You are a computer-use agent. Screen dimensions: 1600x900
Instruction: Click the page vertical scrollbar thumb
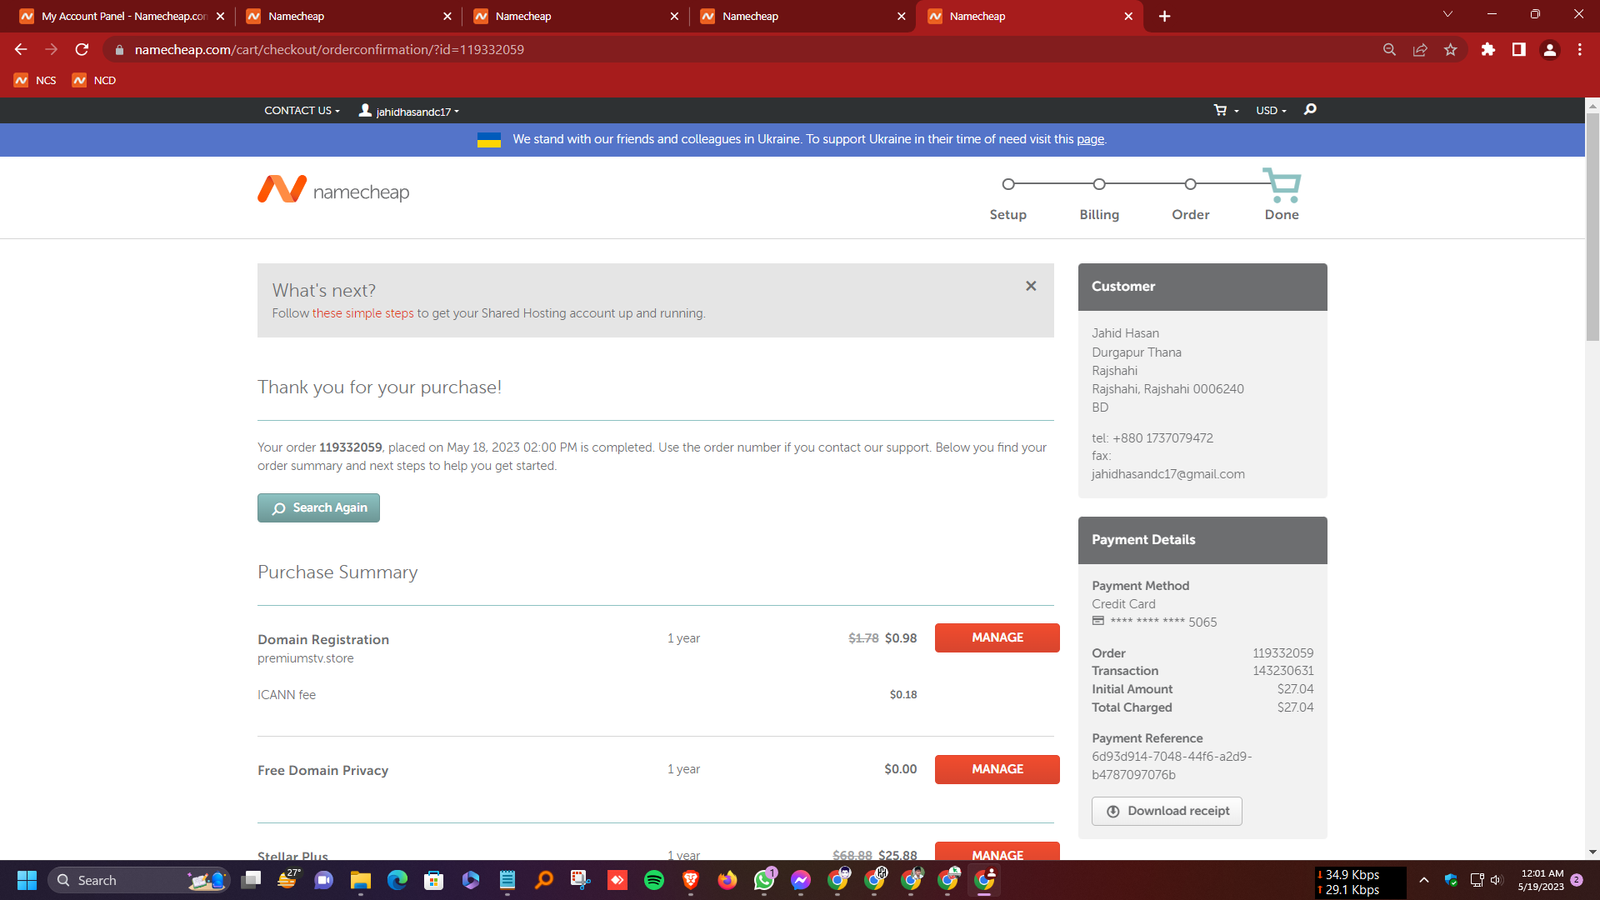tap(1592, 228)
